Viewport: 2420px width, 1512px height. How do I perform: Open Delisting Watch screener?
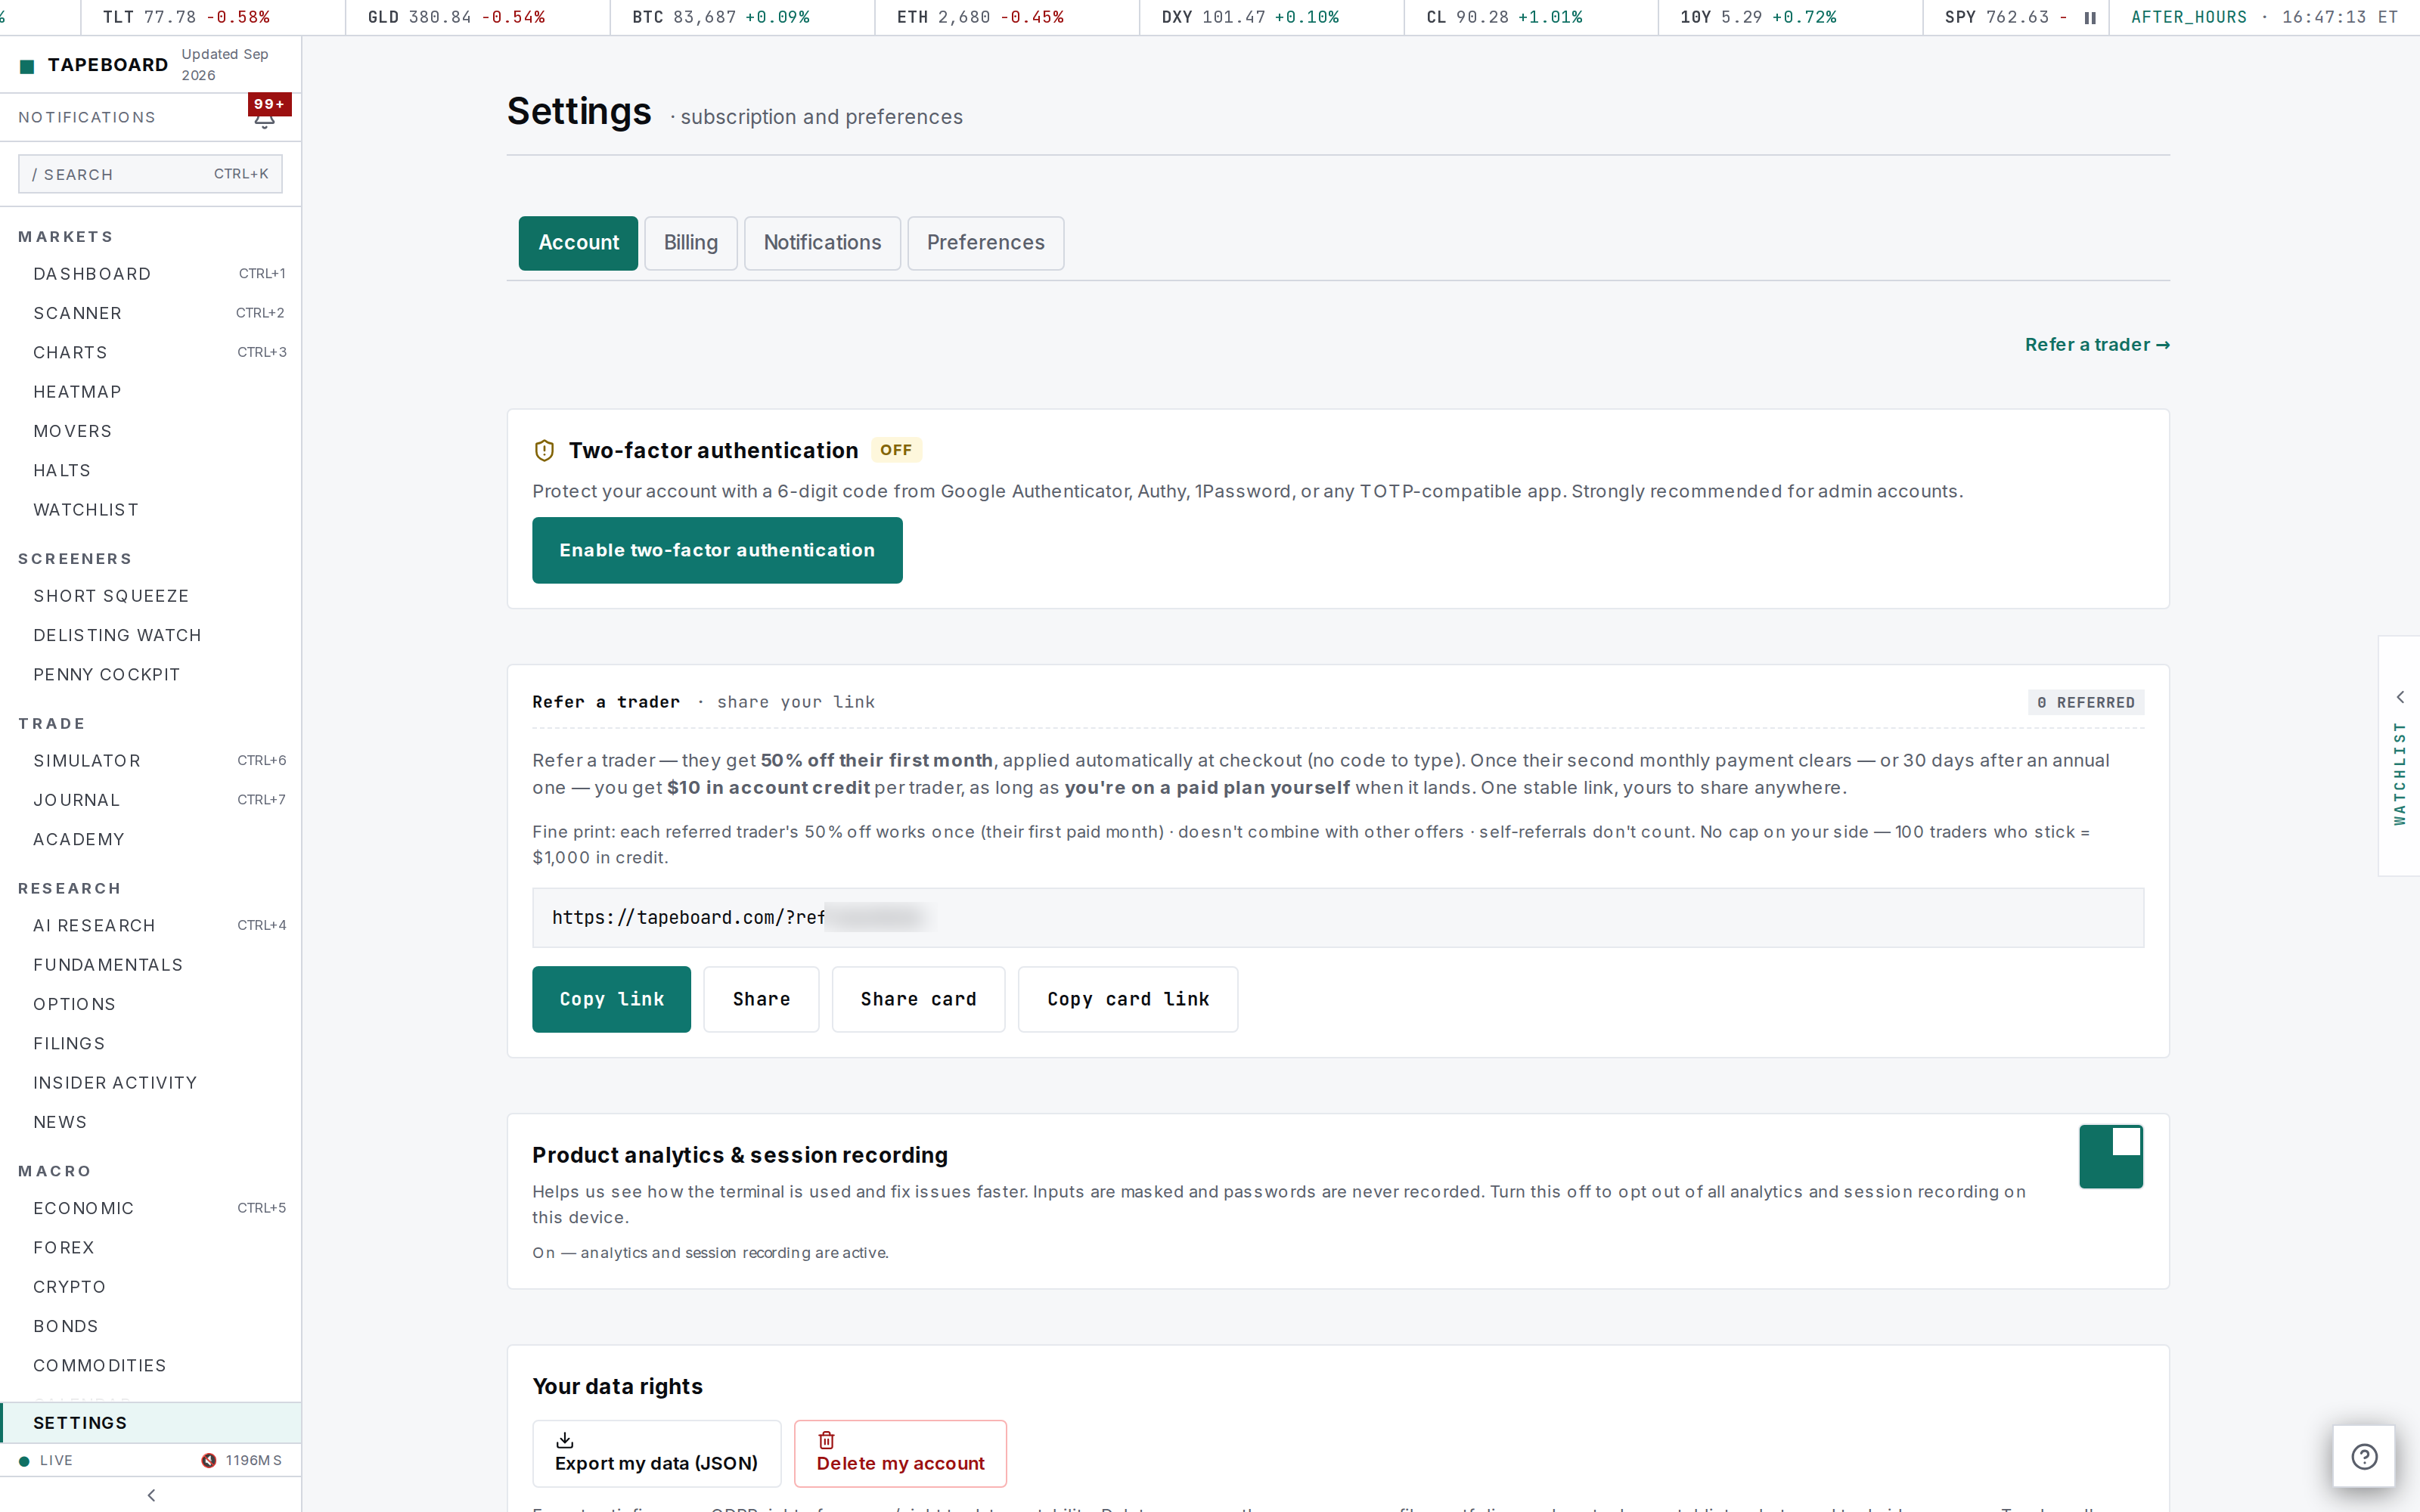[x=151, y=635]
